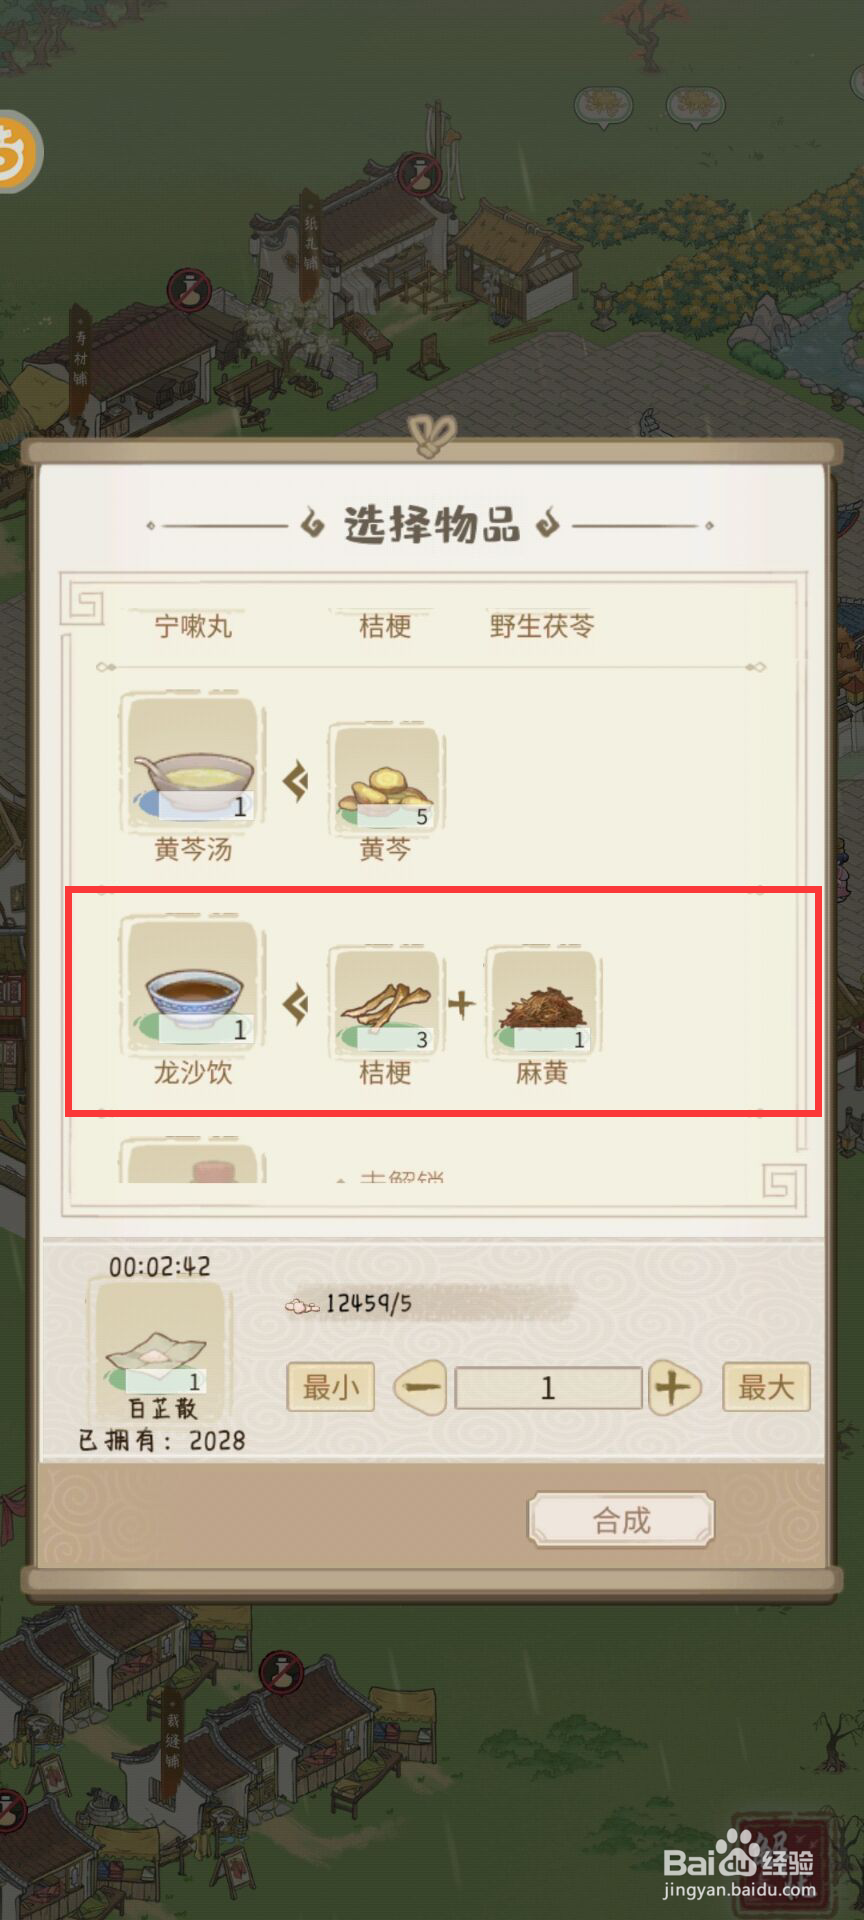Tap the red potion marker above workshop

point(420,175)
